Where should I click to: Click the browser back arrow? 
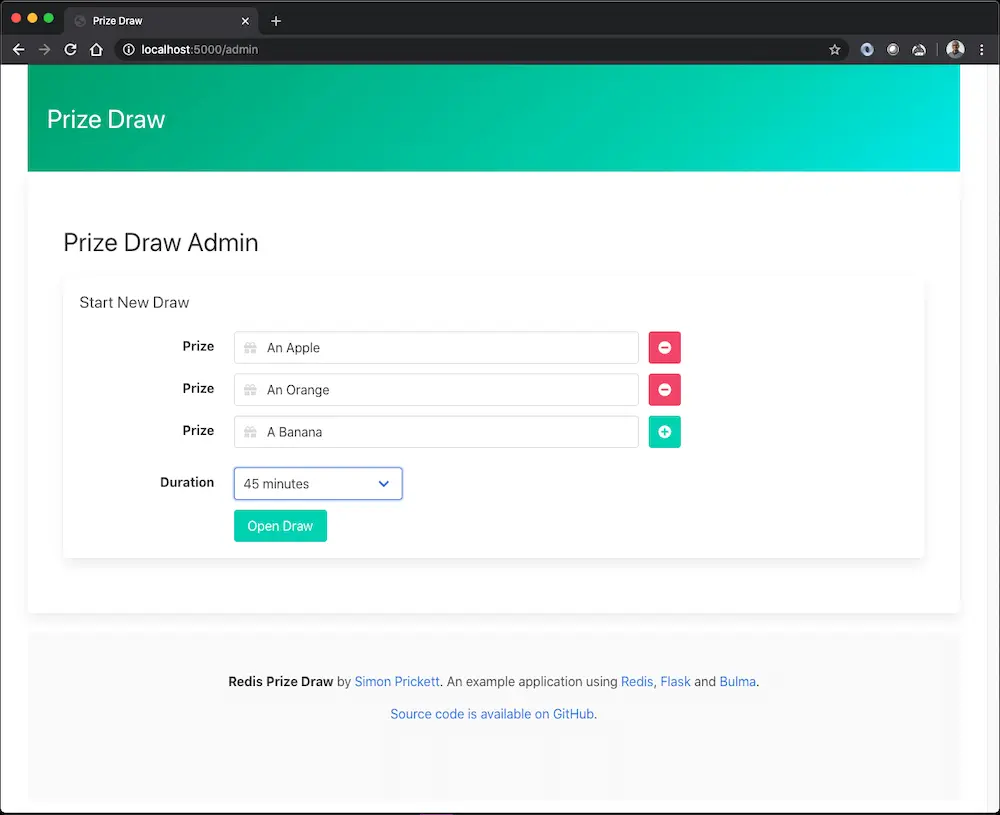coord(18,49)
